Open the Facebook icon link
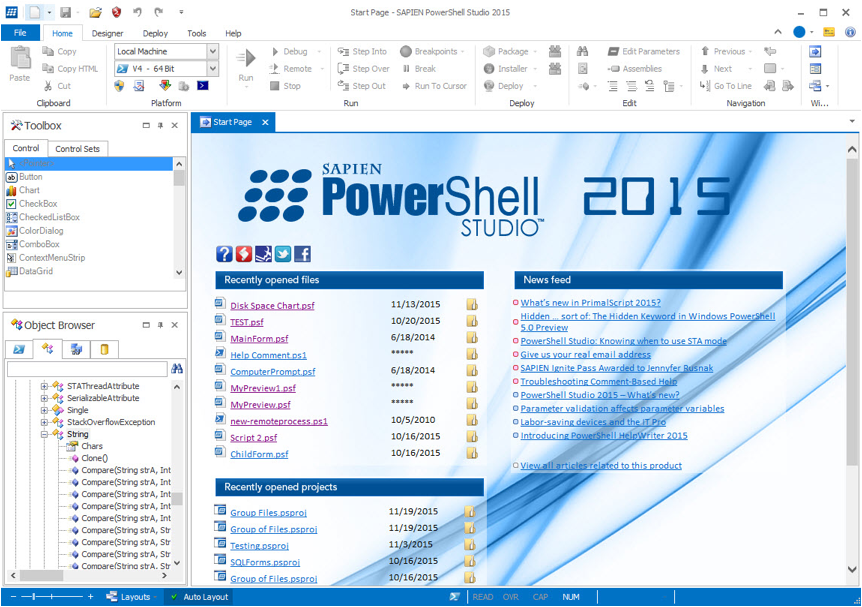The height and width of the screenshot is (607, 862). tap(301, 254)
